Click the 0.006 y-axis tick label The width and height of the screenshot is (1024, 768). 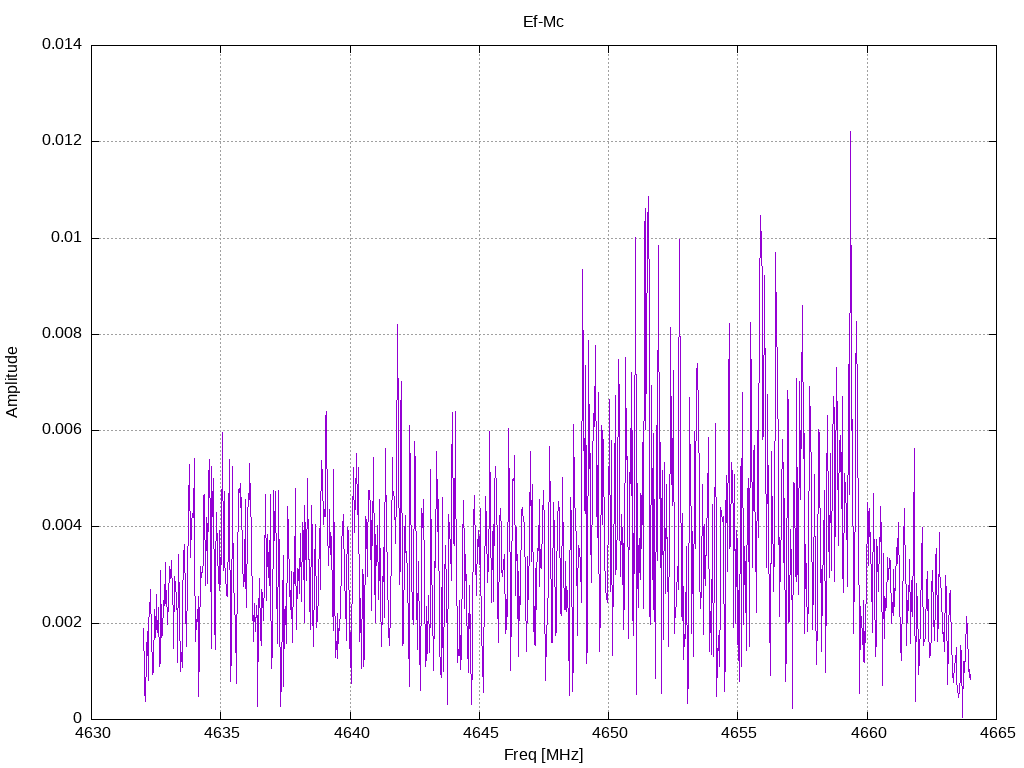tap(62, 430)
